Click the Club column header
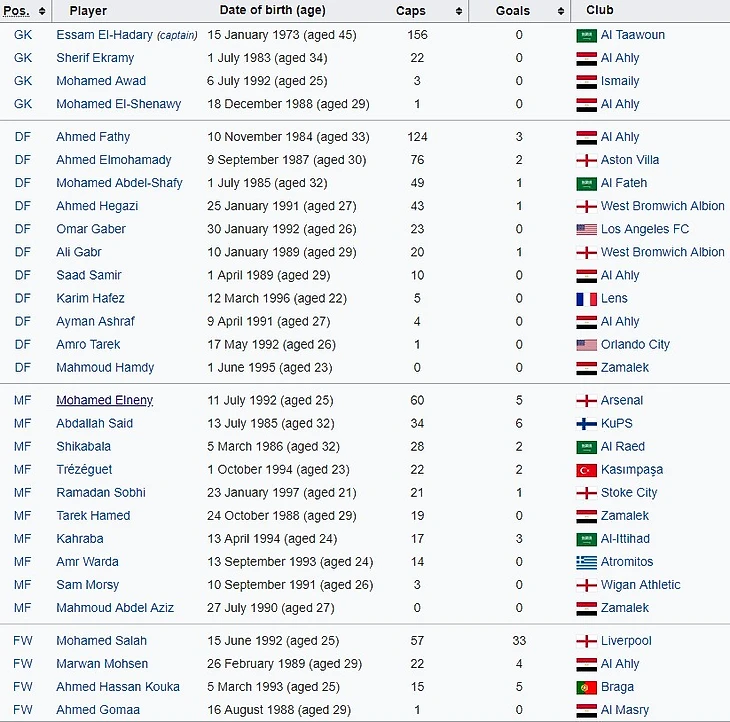Viewport: 730px width, 722px height. point(600,11)
